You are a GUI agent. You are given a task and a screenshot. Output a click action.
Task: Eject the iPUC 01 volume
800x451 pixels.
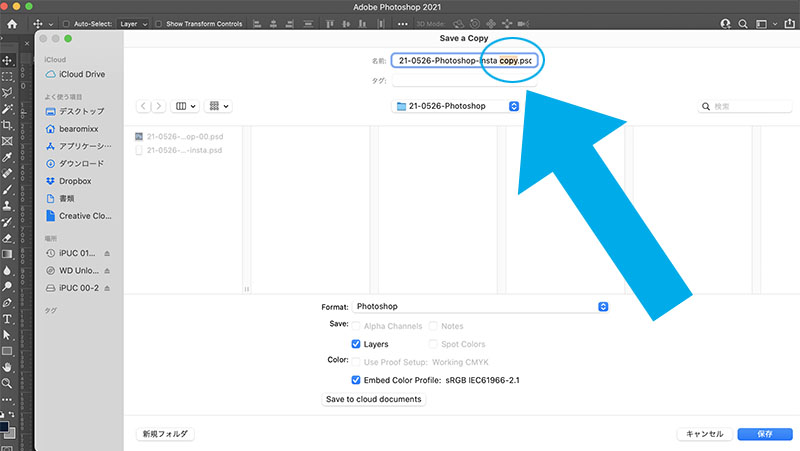[107, 254]
